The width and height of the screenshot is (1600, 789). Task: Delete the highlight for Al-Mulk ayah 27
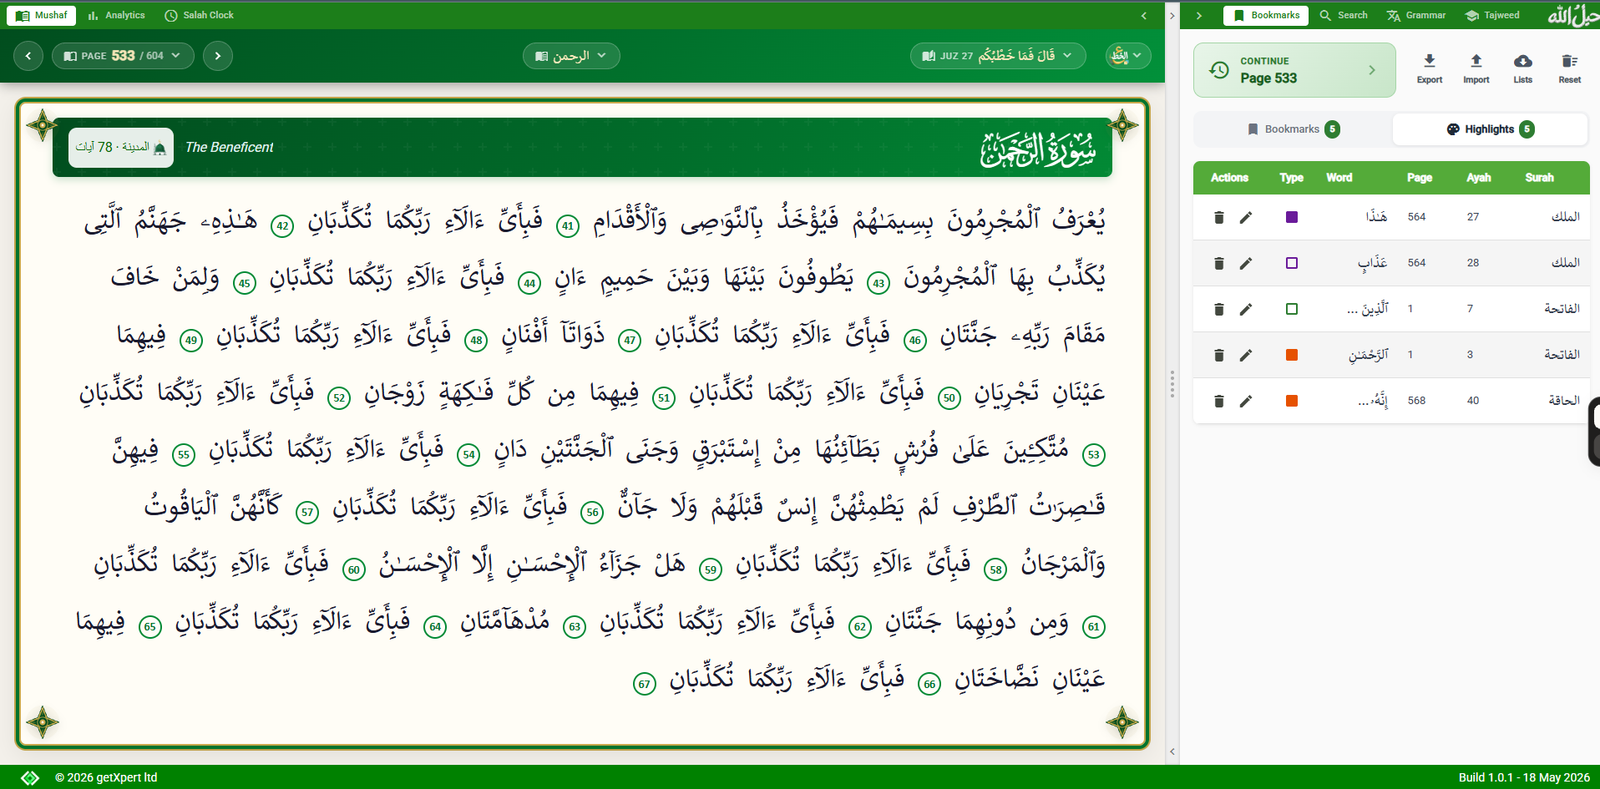pos(1219,217)
